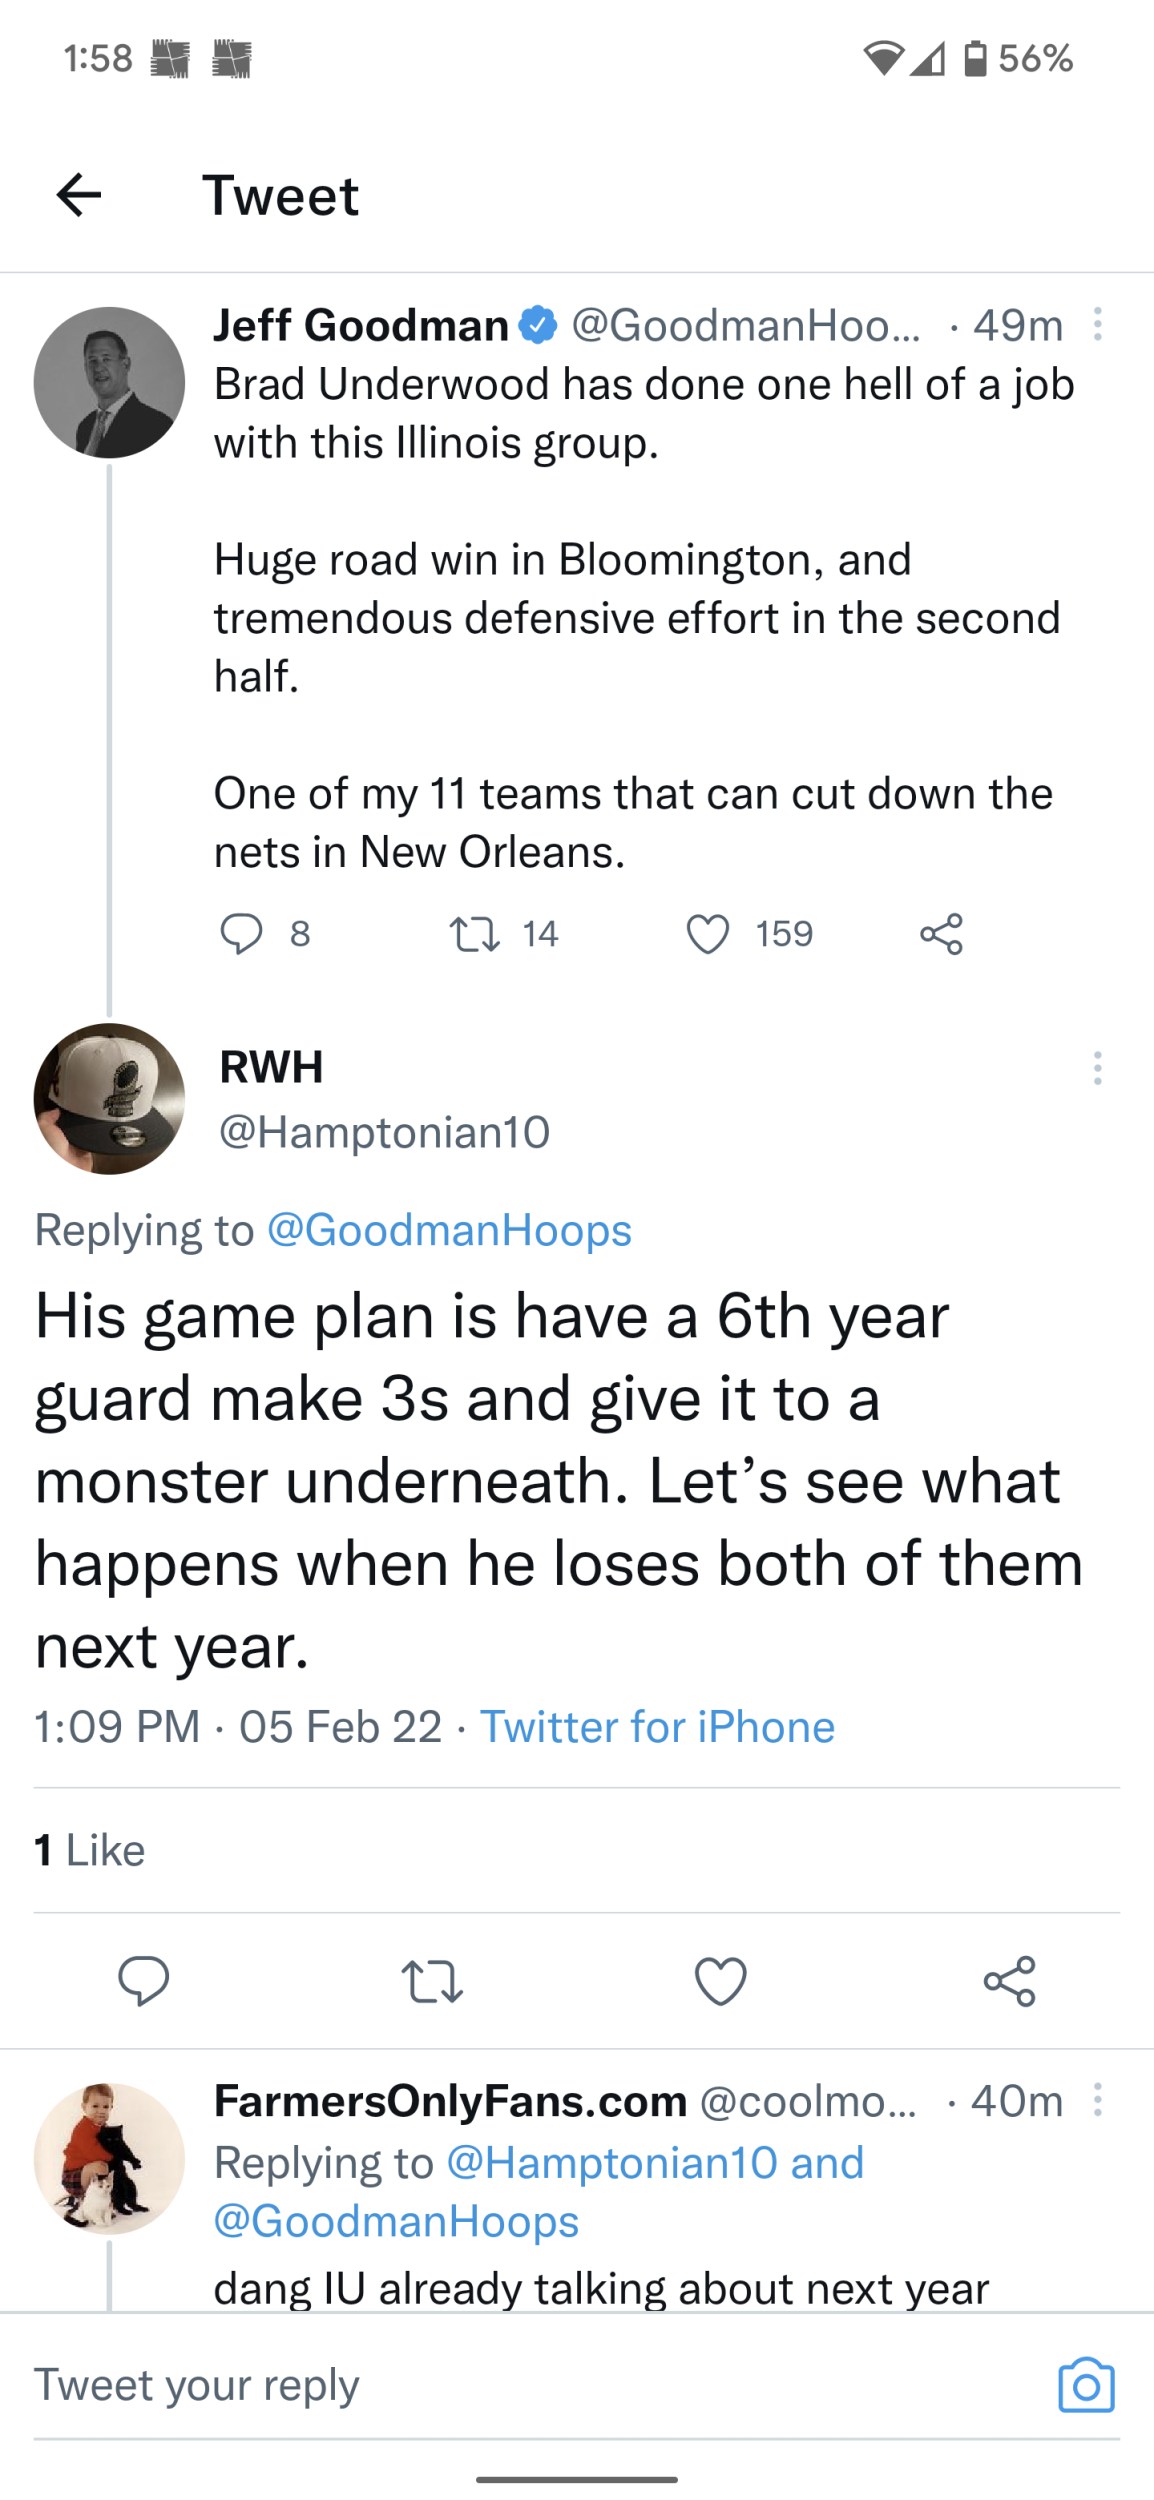Viewport: 1154px width, 2500px height.
Task: Reply to RWH's tweet with comment icon
Action: coord(144,1981)
